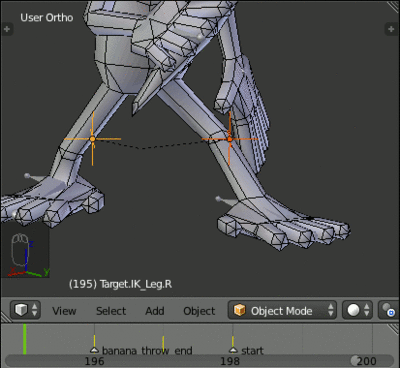Open the 3D View editor type selector
Viewport: 400px width, 368px height.
point(25,310)
